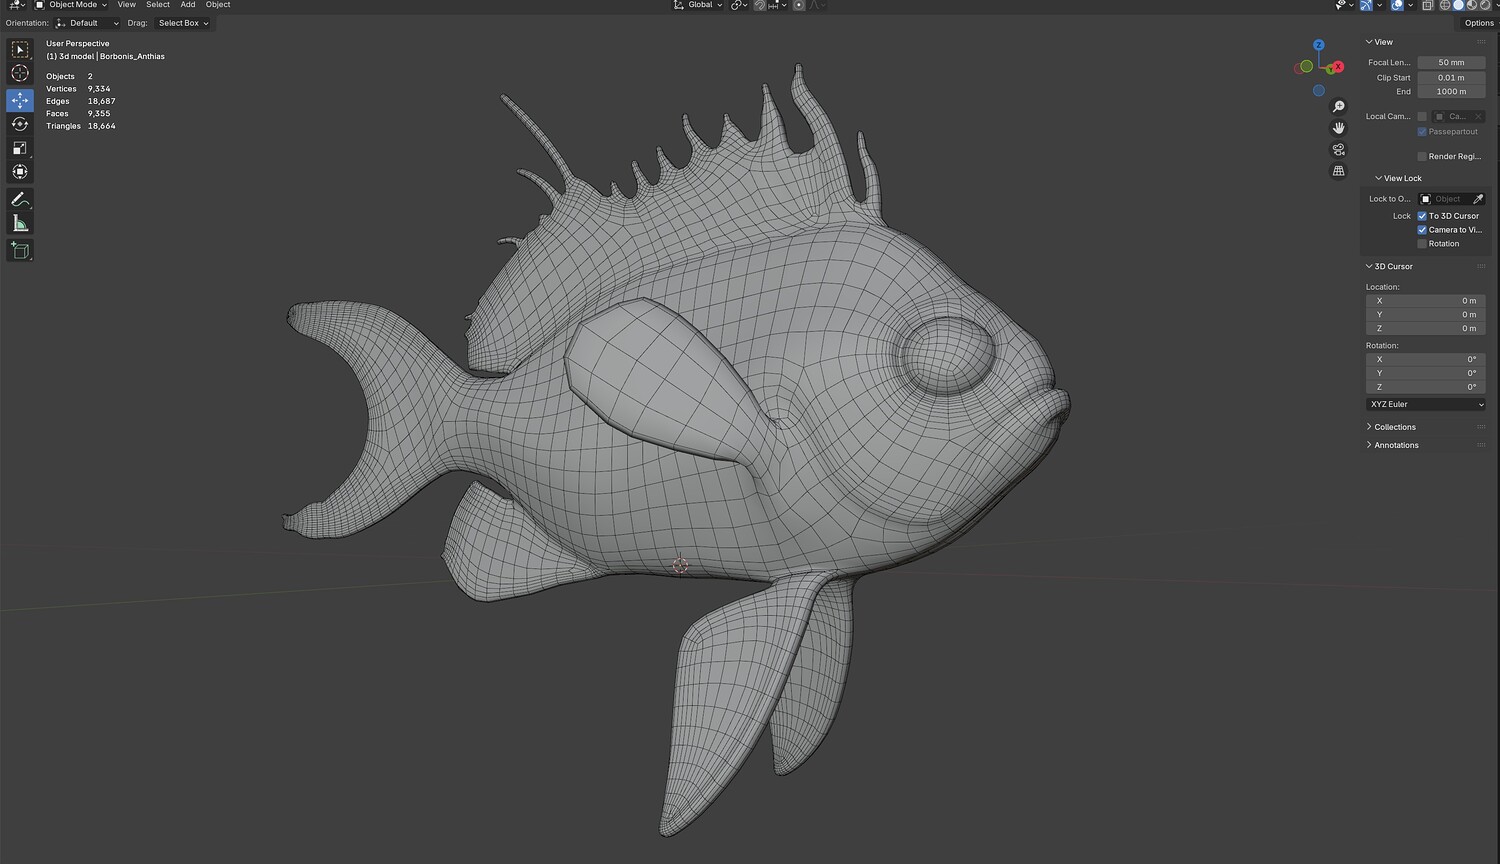The height and width of the screenshot is (864, 1500).
Task: Click the 'User Perspective' viewport label
Action: (78, 44)
